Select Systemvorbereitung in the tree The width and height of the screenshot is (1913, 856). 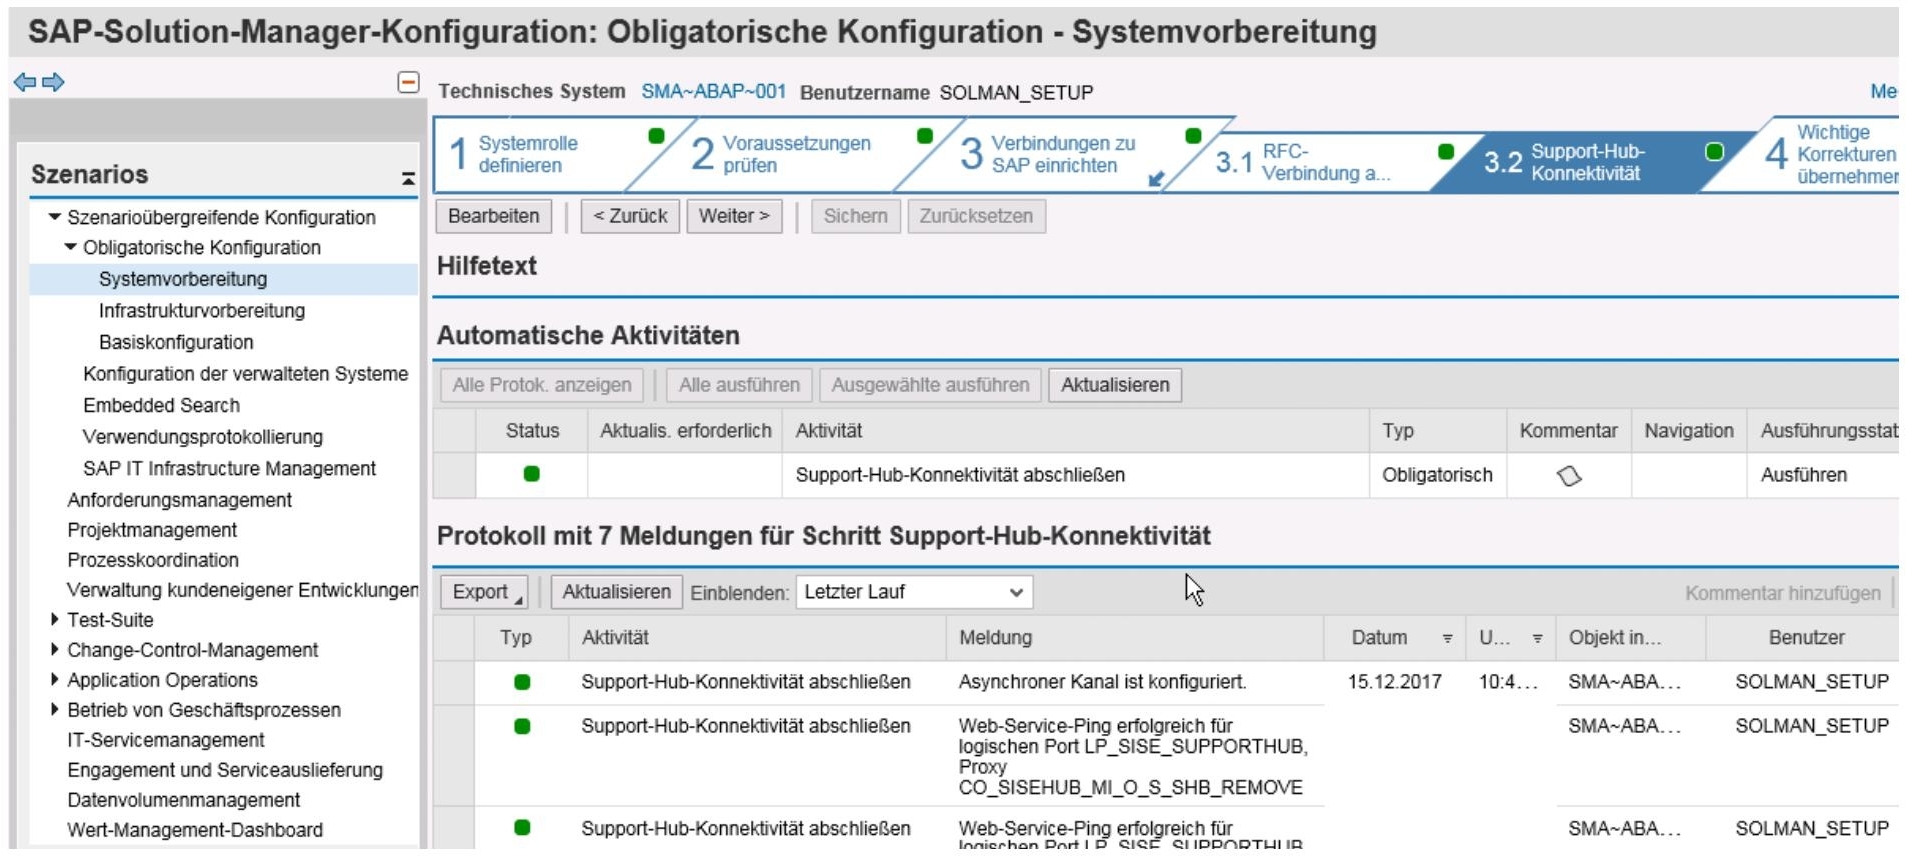pyautogui.click(x=183, y=279)
